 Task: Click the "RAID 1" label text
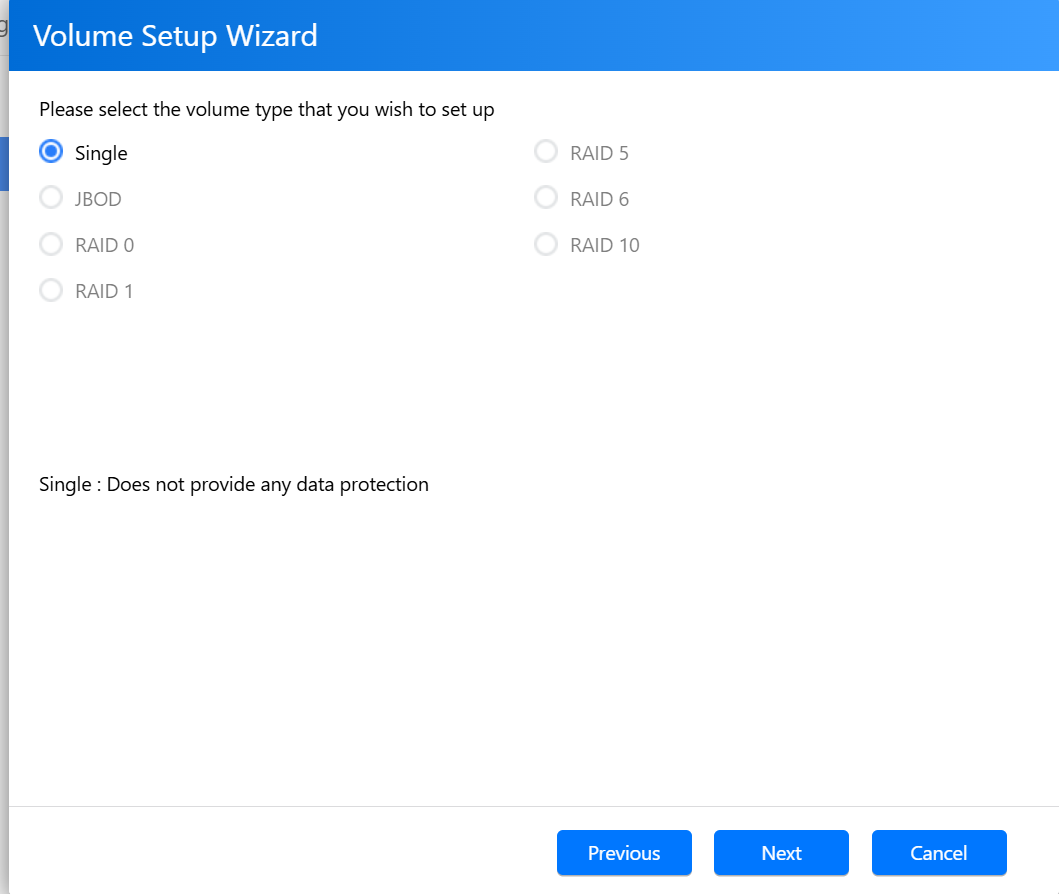[104, 291]
